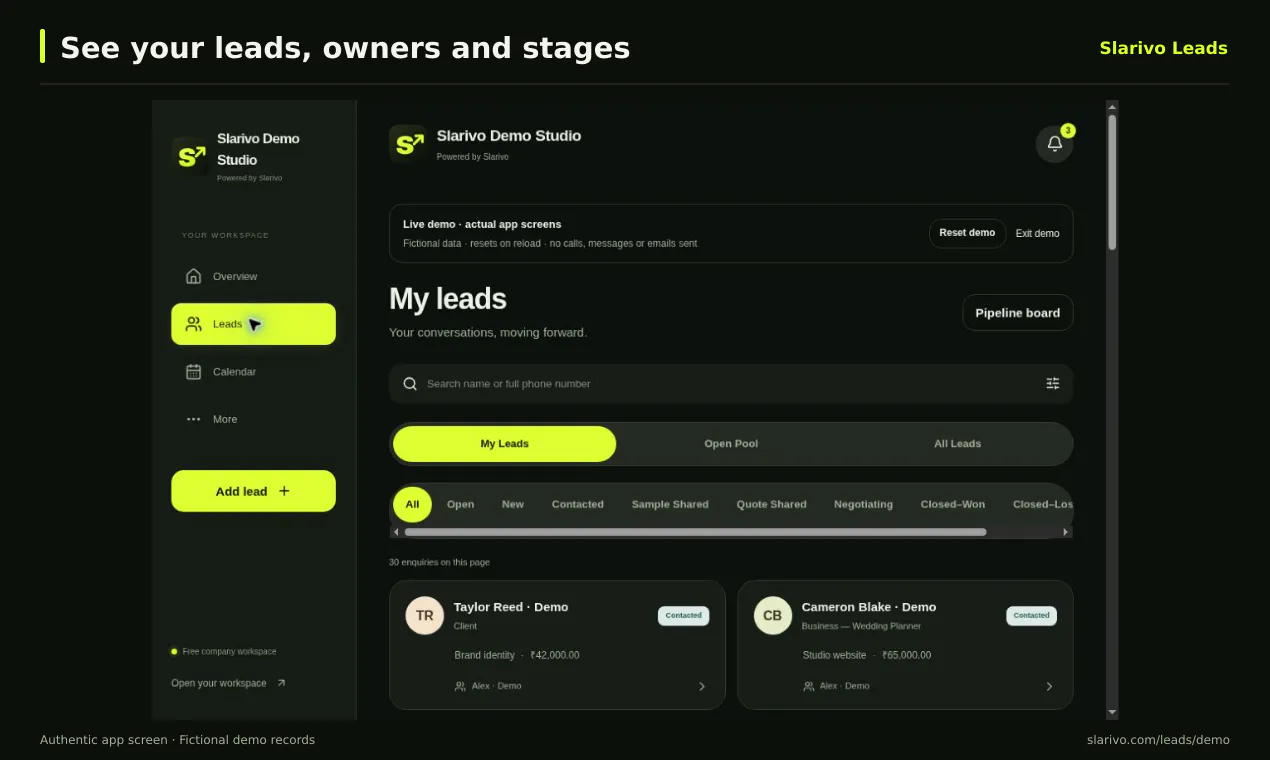Screen dimensions: 1270x760
Task: Click the sidebar Slarivo logo
Action: pyautogui.click(x=190, y=156)
